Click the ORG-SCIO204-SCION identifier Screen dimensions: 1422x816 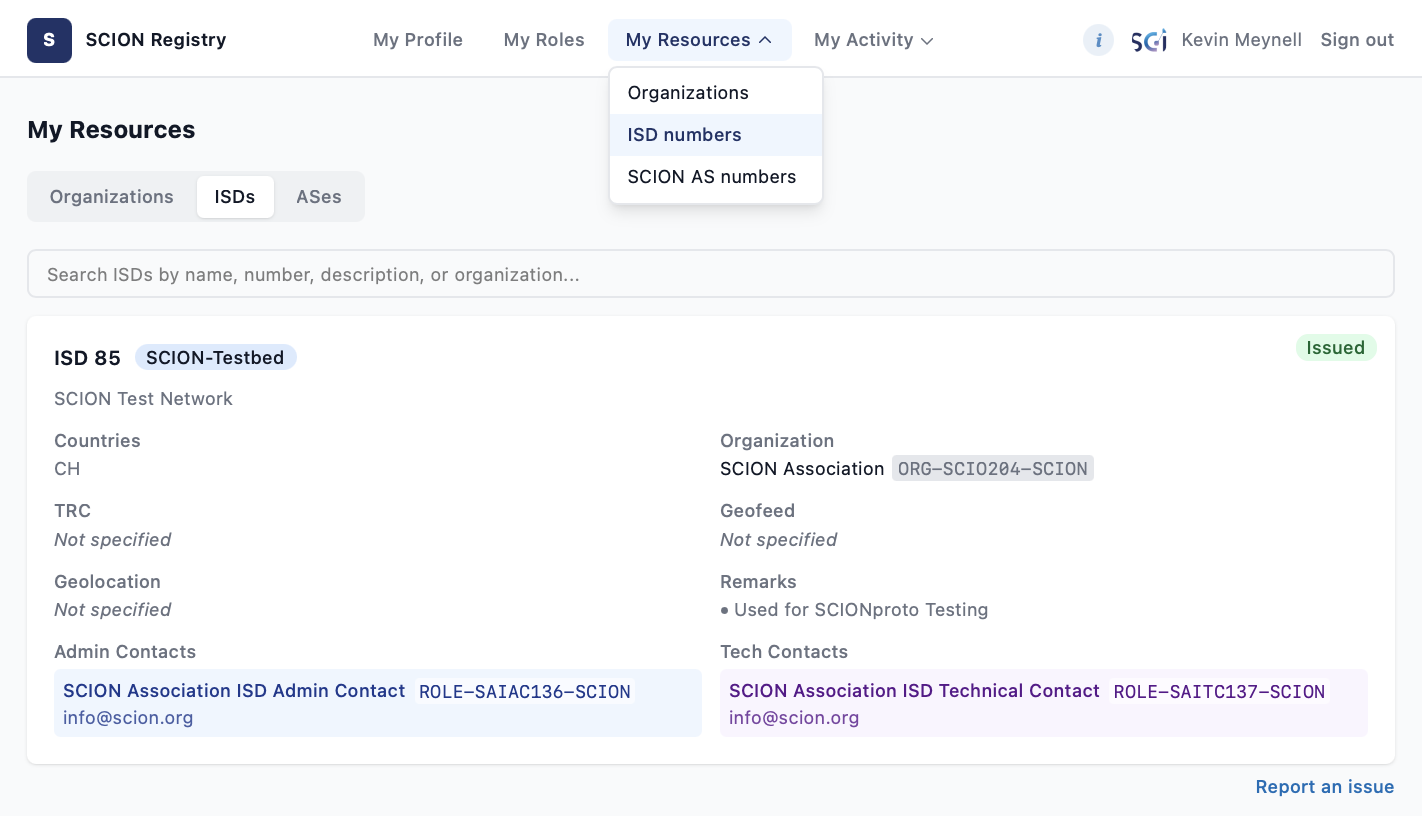point(993,469)
